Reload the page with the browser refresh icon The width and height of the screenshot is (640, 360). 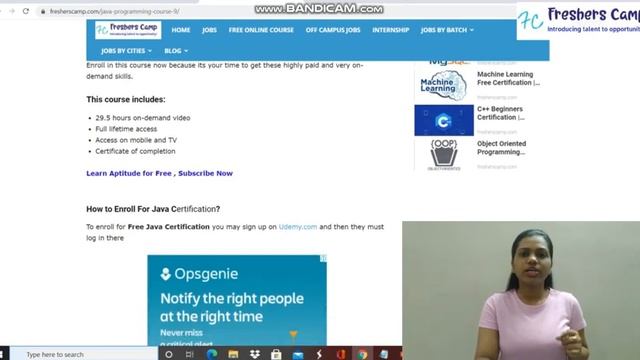coord(26,11)
